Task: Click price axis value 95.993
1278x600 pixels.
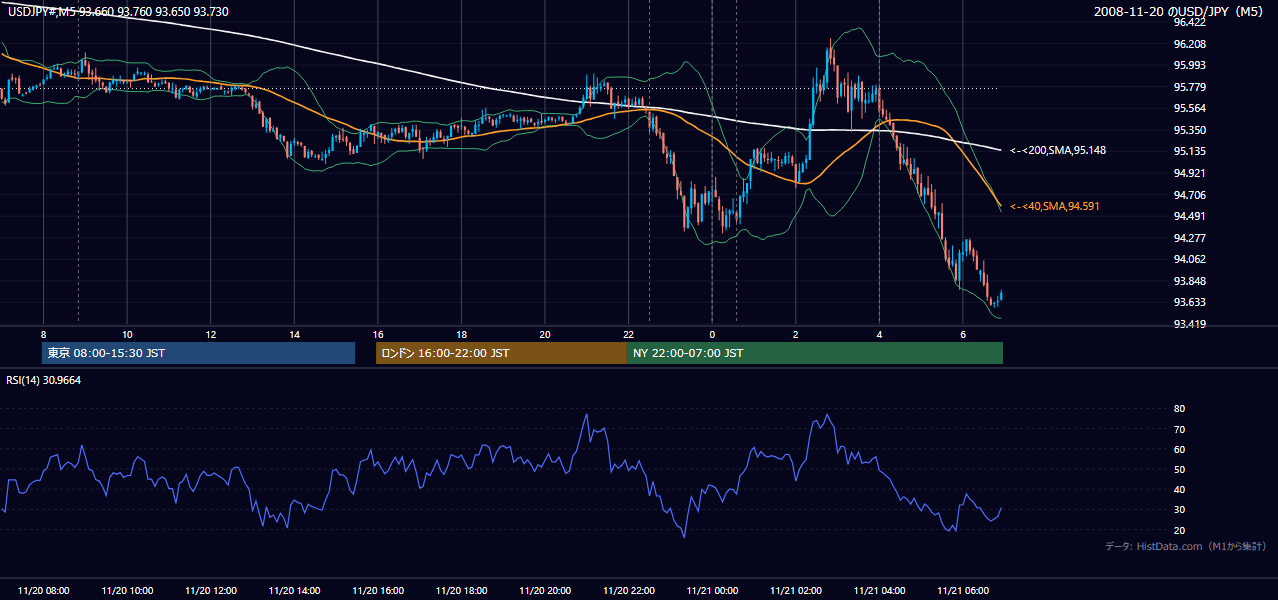Action: click(1189, 65)
